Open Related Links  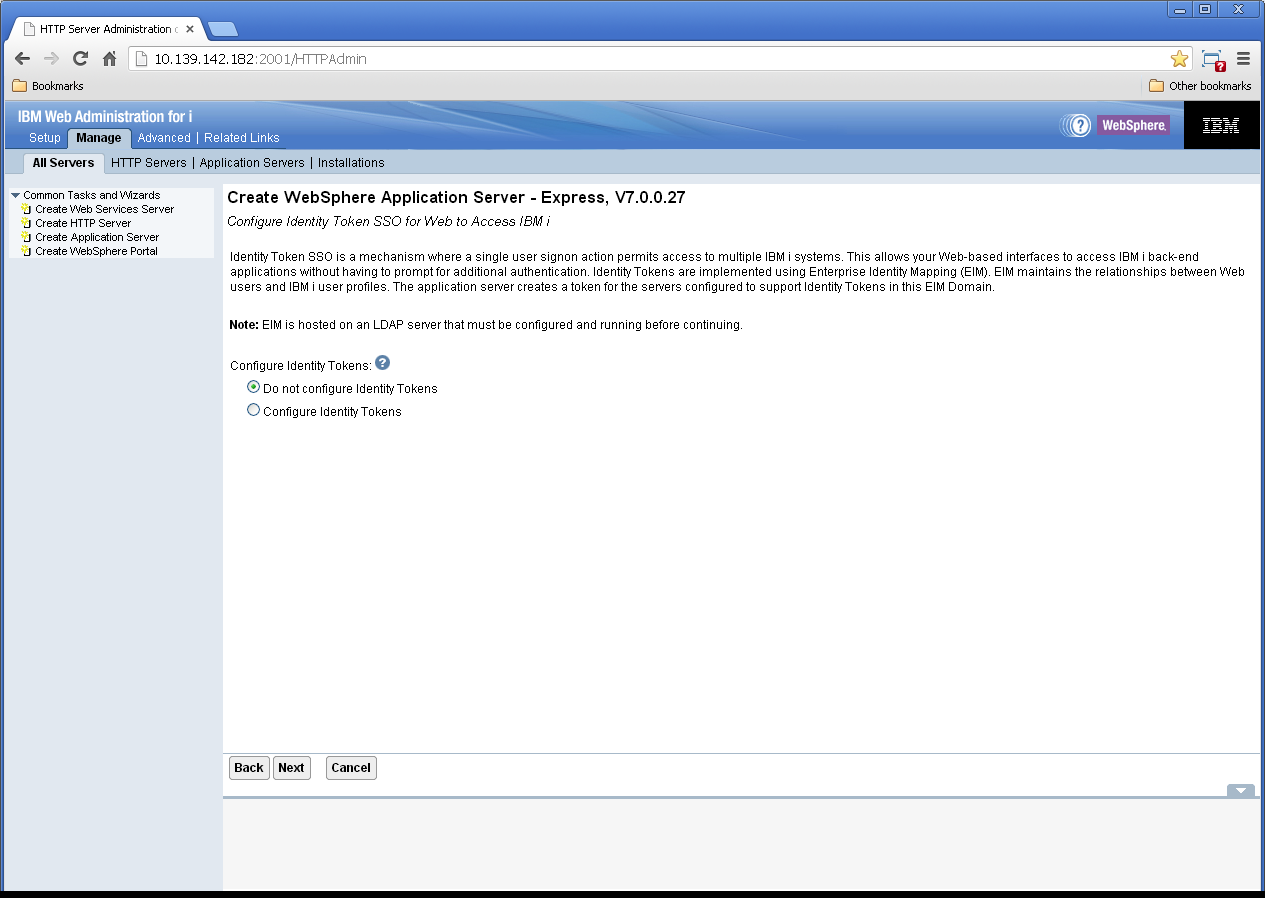click(242, 138)
